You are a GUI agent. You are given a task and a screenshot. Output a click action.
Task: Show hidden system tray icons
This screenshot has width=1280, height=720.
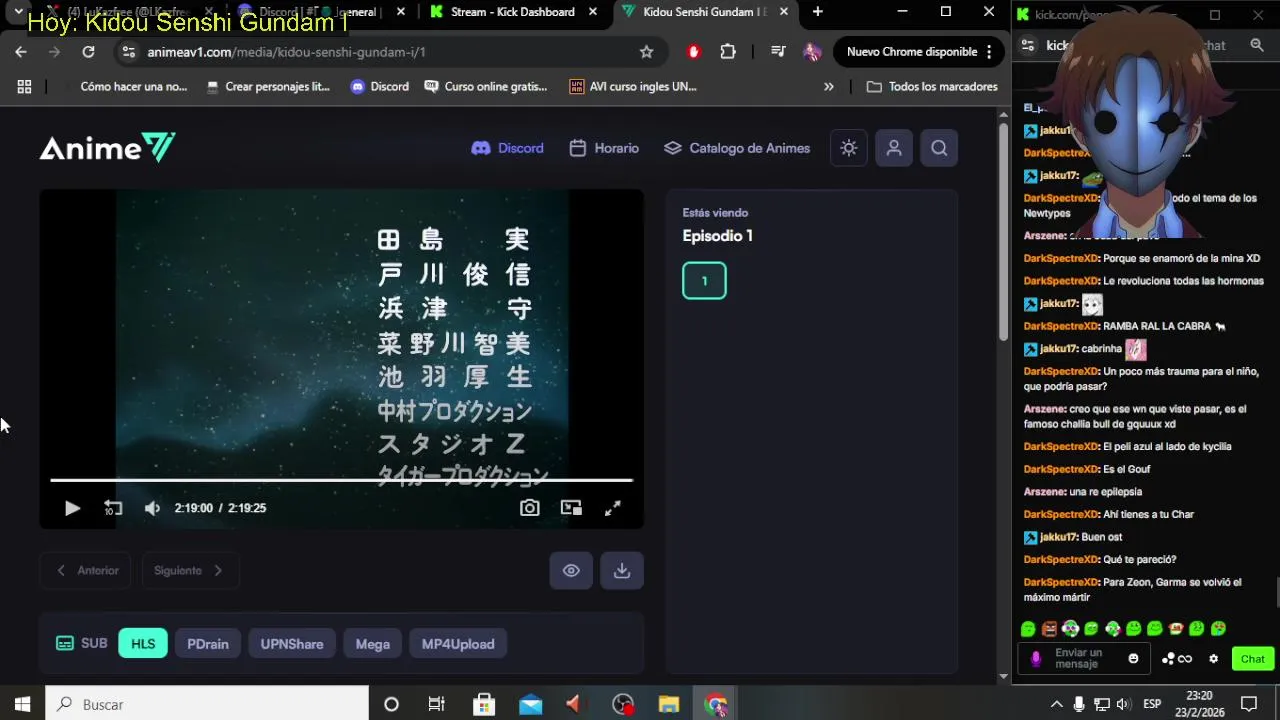click(x=1056, y=704)
